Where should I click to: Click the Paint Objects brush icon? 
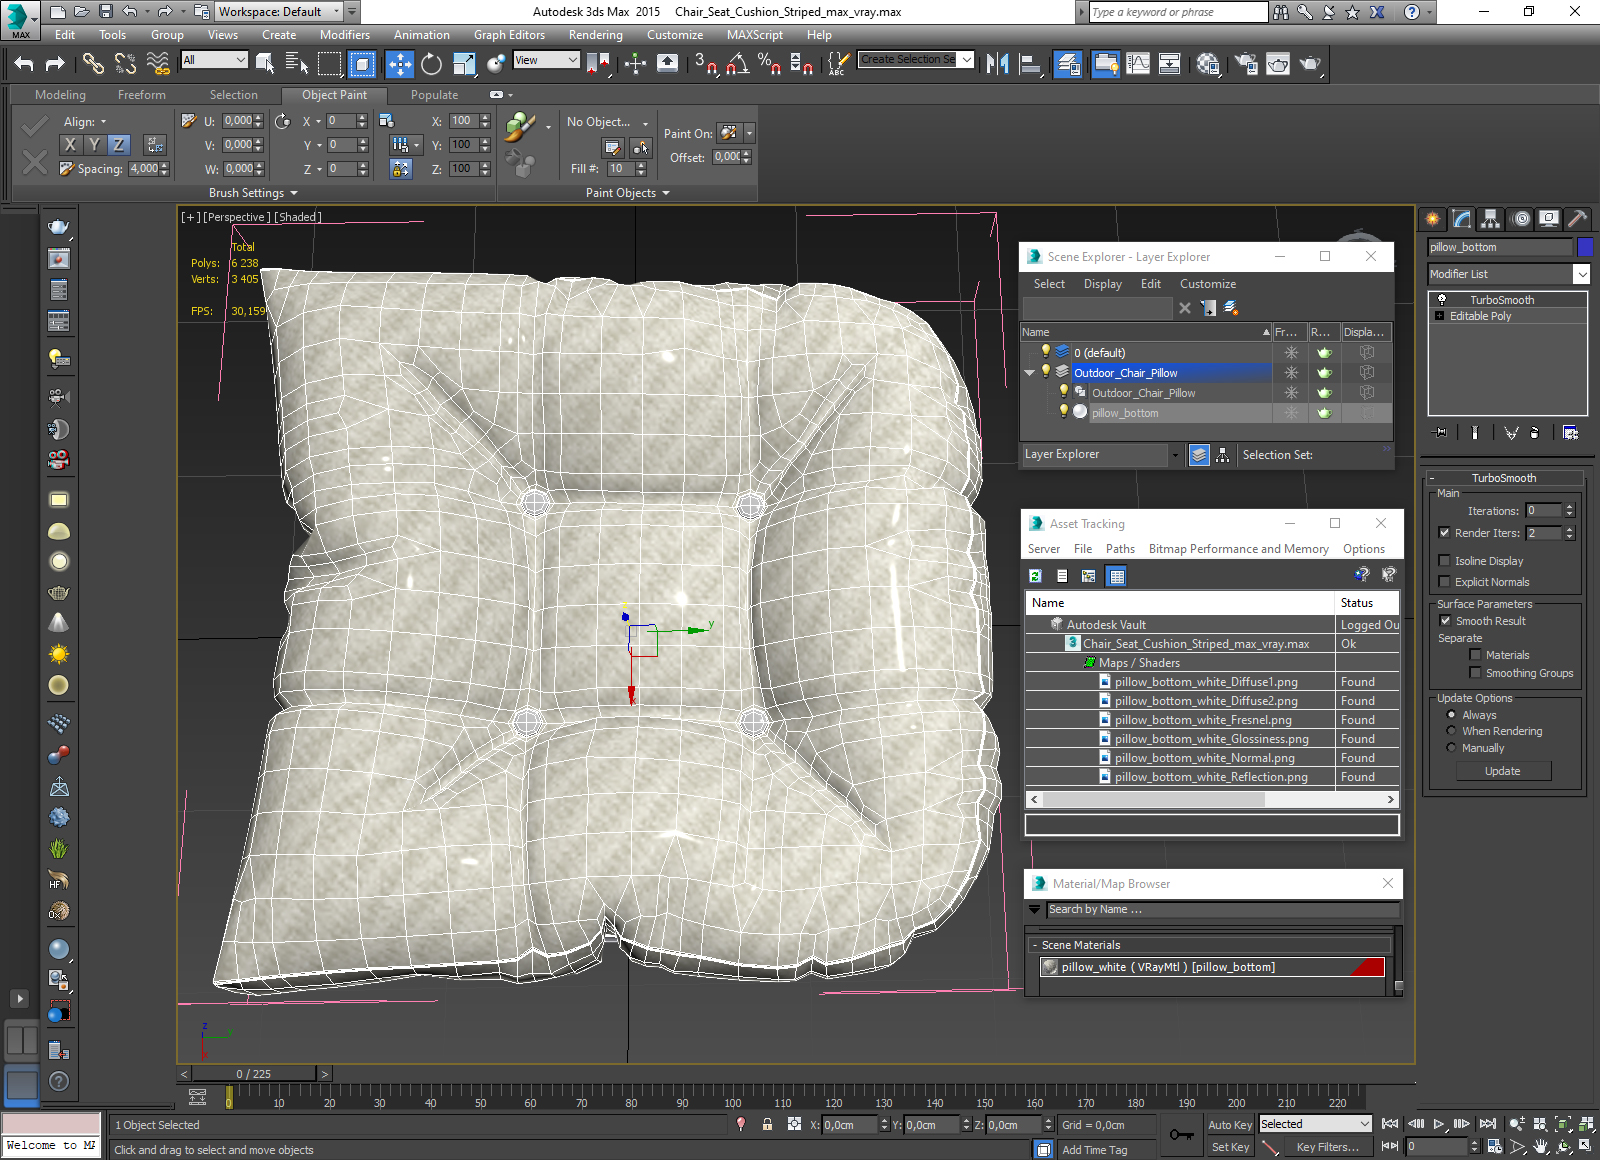(x=519, y=127)
